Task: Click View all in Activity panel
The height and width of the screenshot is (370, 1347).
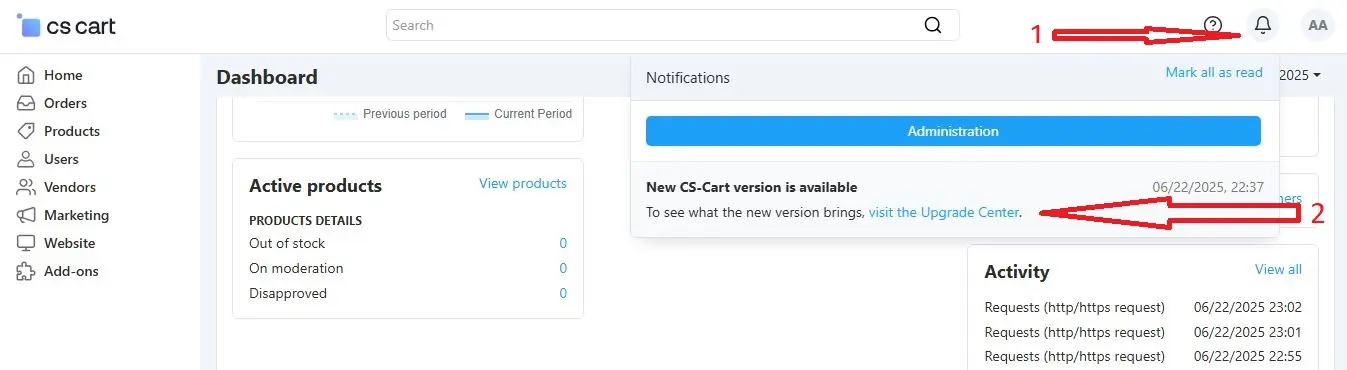Action: pos(1278,269)
